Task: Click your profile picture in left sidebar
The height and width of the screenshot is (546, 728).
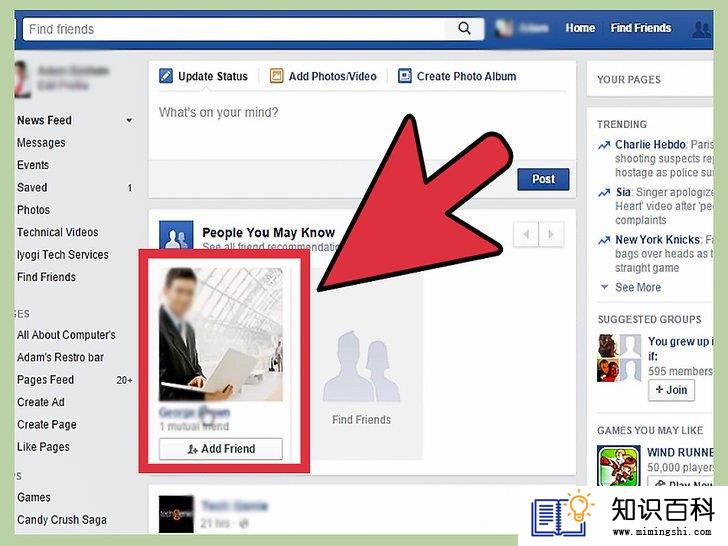Action: pyautogui.click(x=22, y=79)
